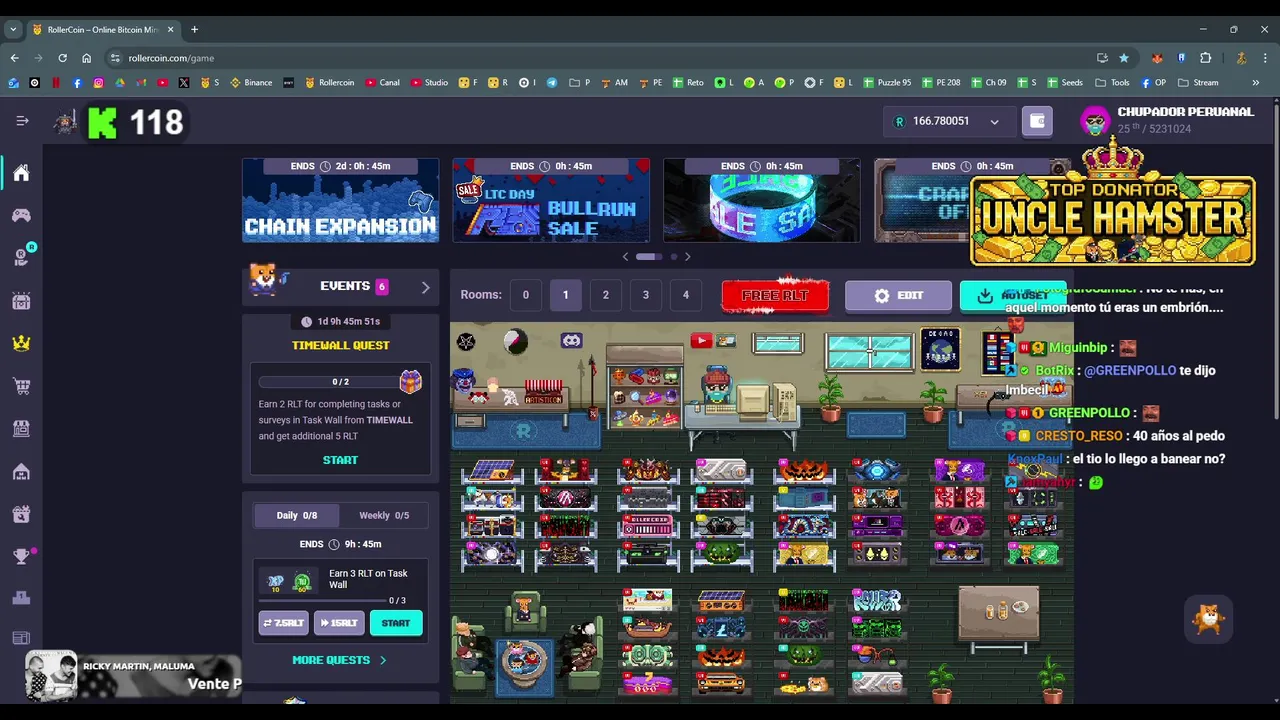The height and width of the screenshot is (720, 1280).
Task: Expand the Events panel arrow
Action: tap(425, 287)
